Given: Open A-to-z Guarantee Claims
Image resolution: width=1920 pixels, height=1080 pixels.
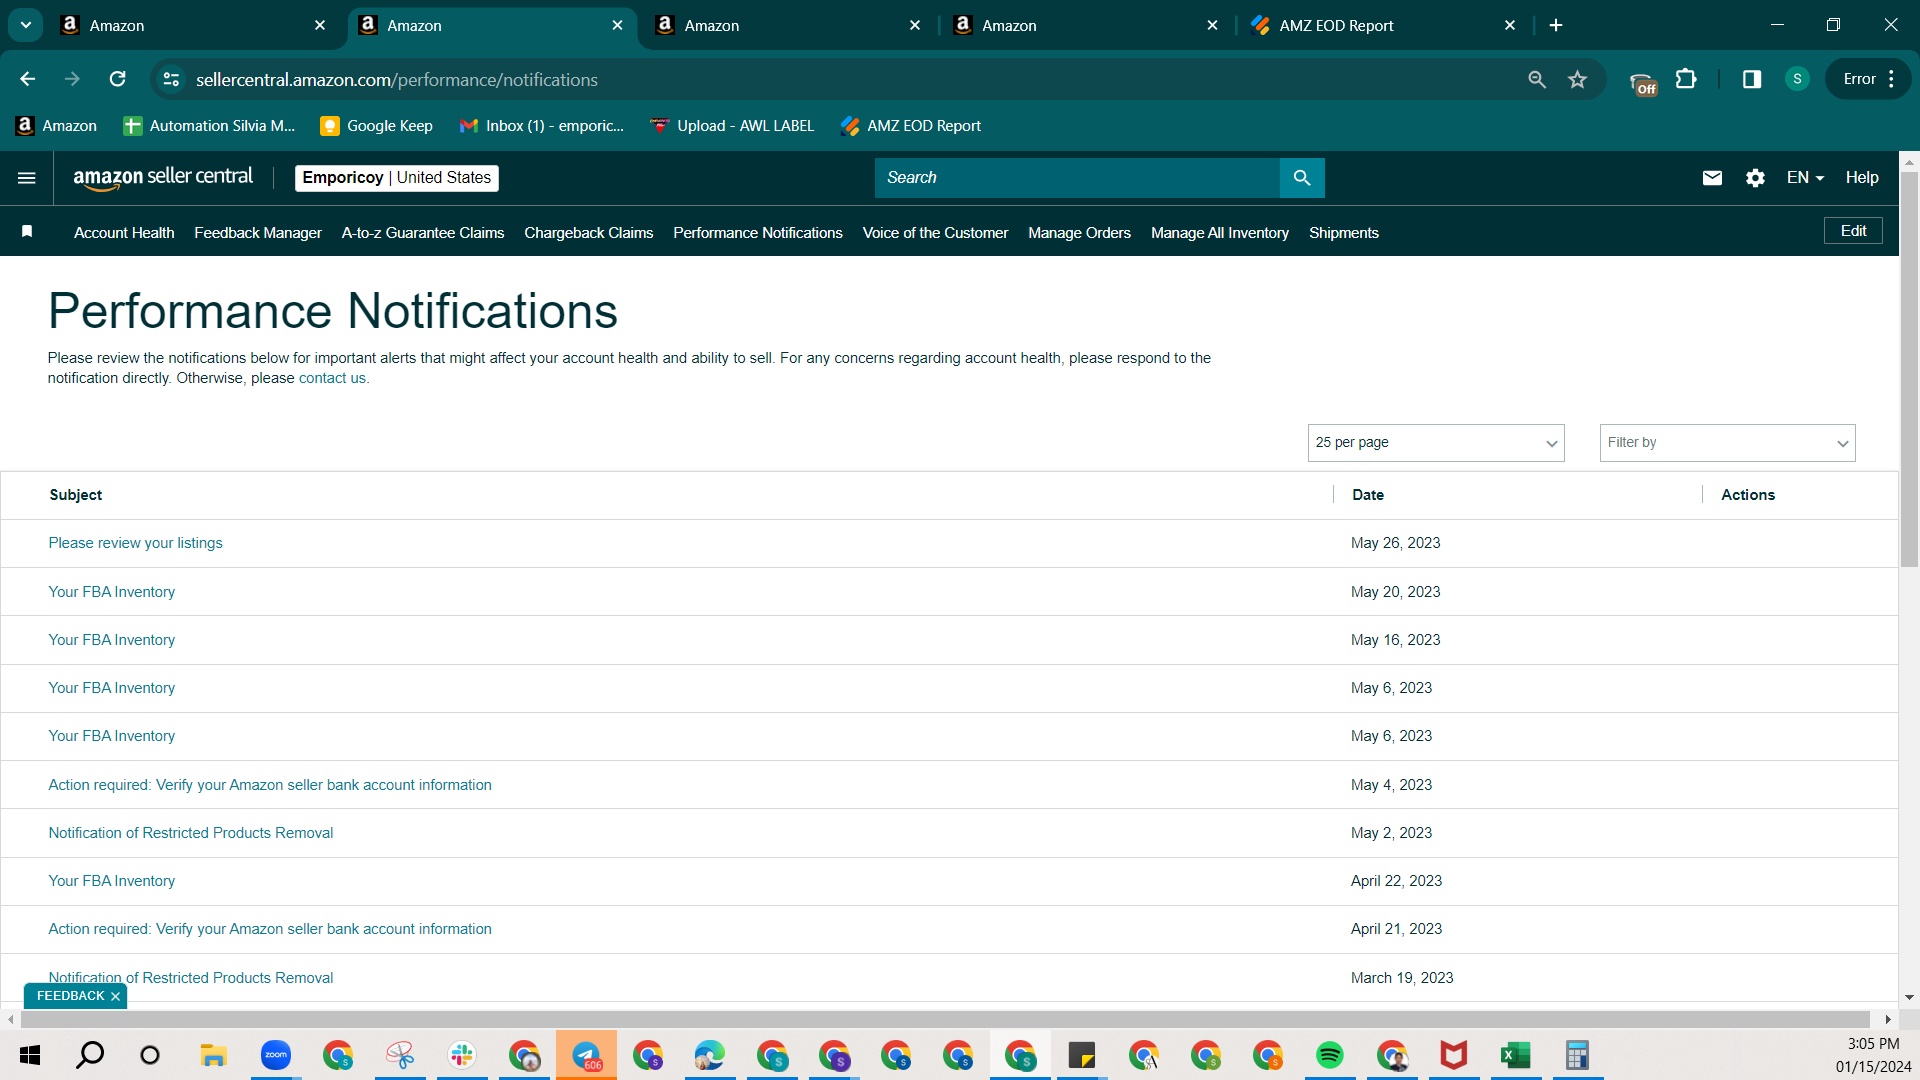Looking at the screenshot, I should pyautogui.click(x=423, y=233).
